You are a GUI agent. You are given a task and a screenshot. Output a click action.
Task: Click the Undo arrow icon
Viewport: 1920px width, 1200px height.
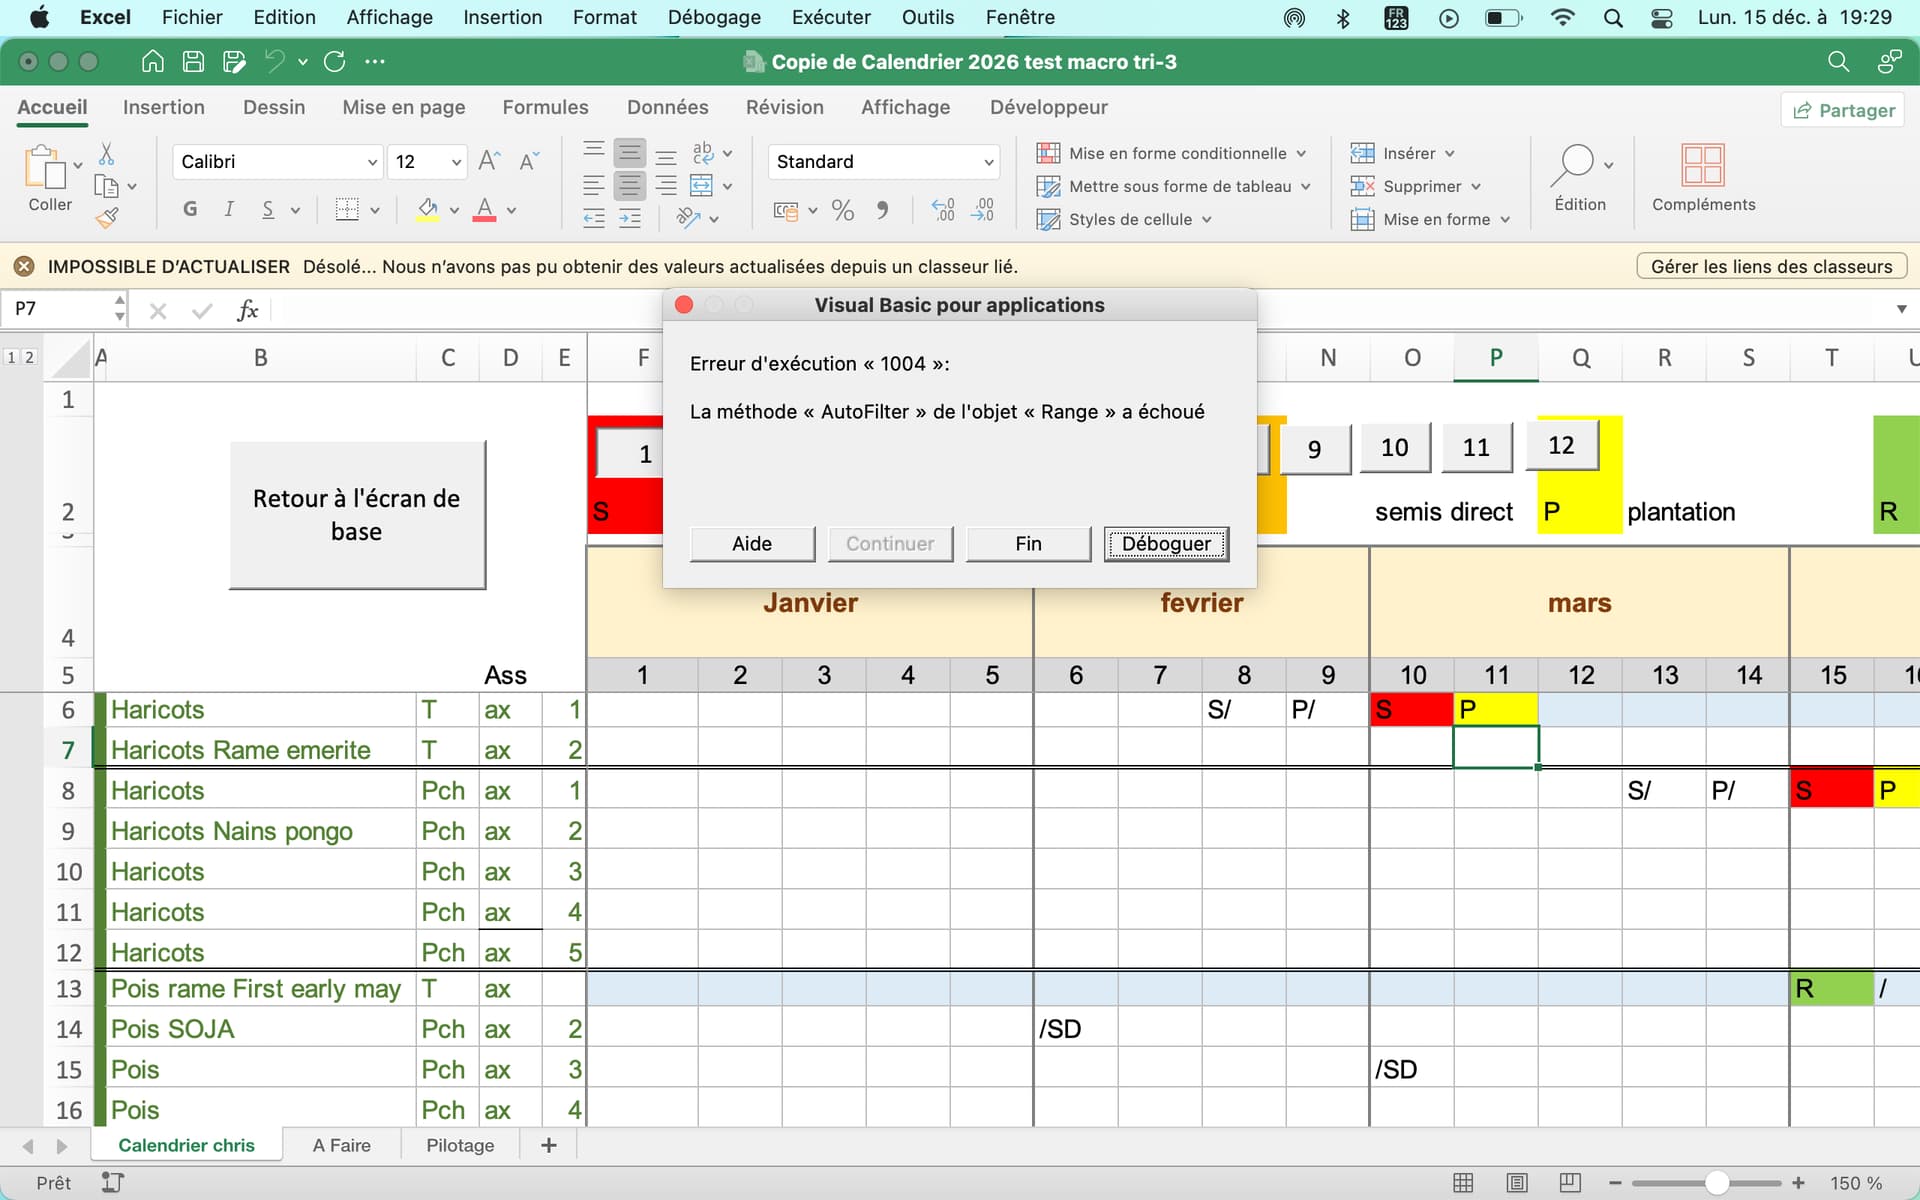tap(274, 62)
